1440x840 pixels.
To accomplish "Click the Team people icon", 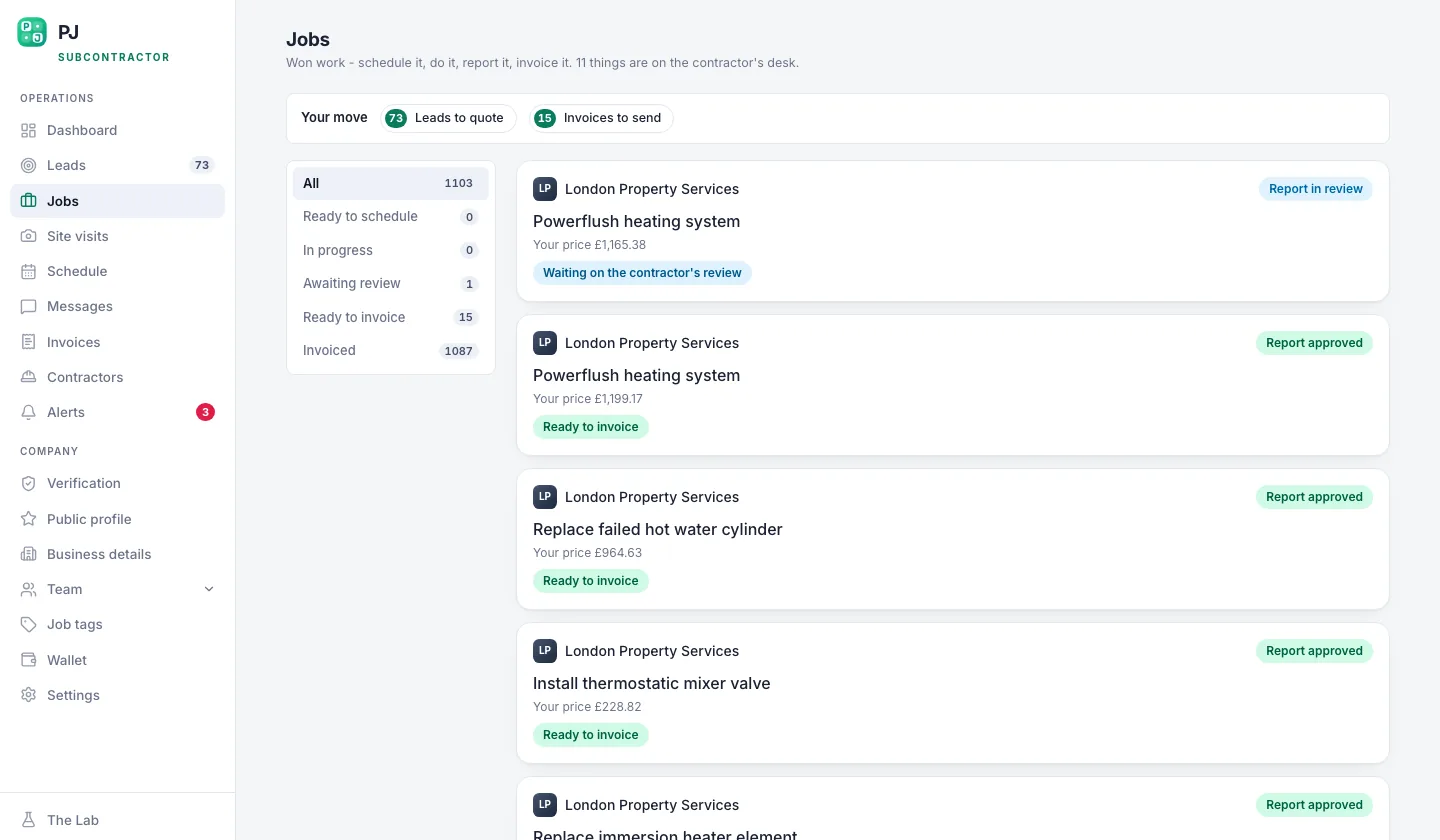I will 28,589.
